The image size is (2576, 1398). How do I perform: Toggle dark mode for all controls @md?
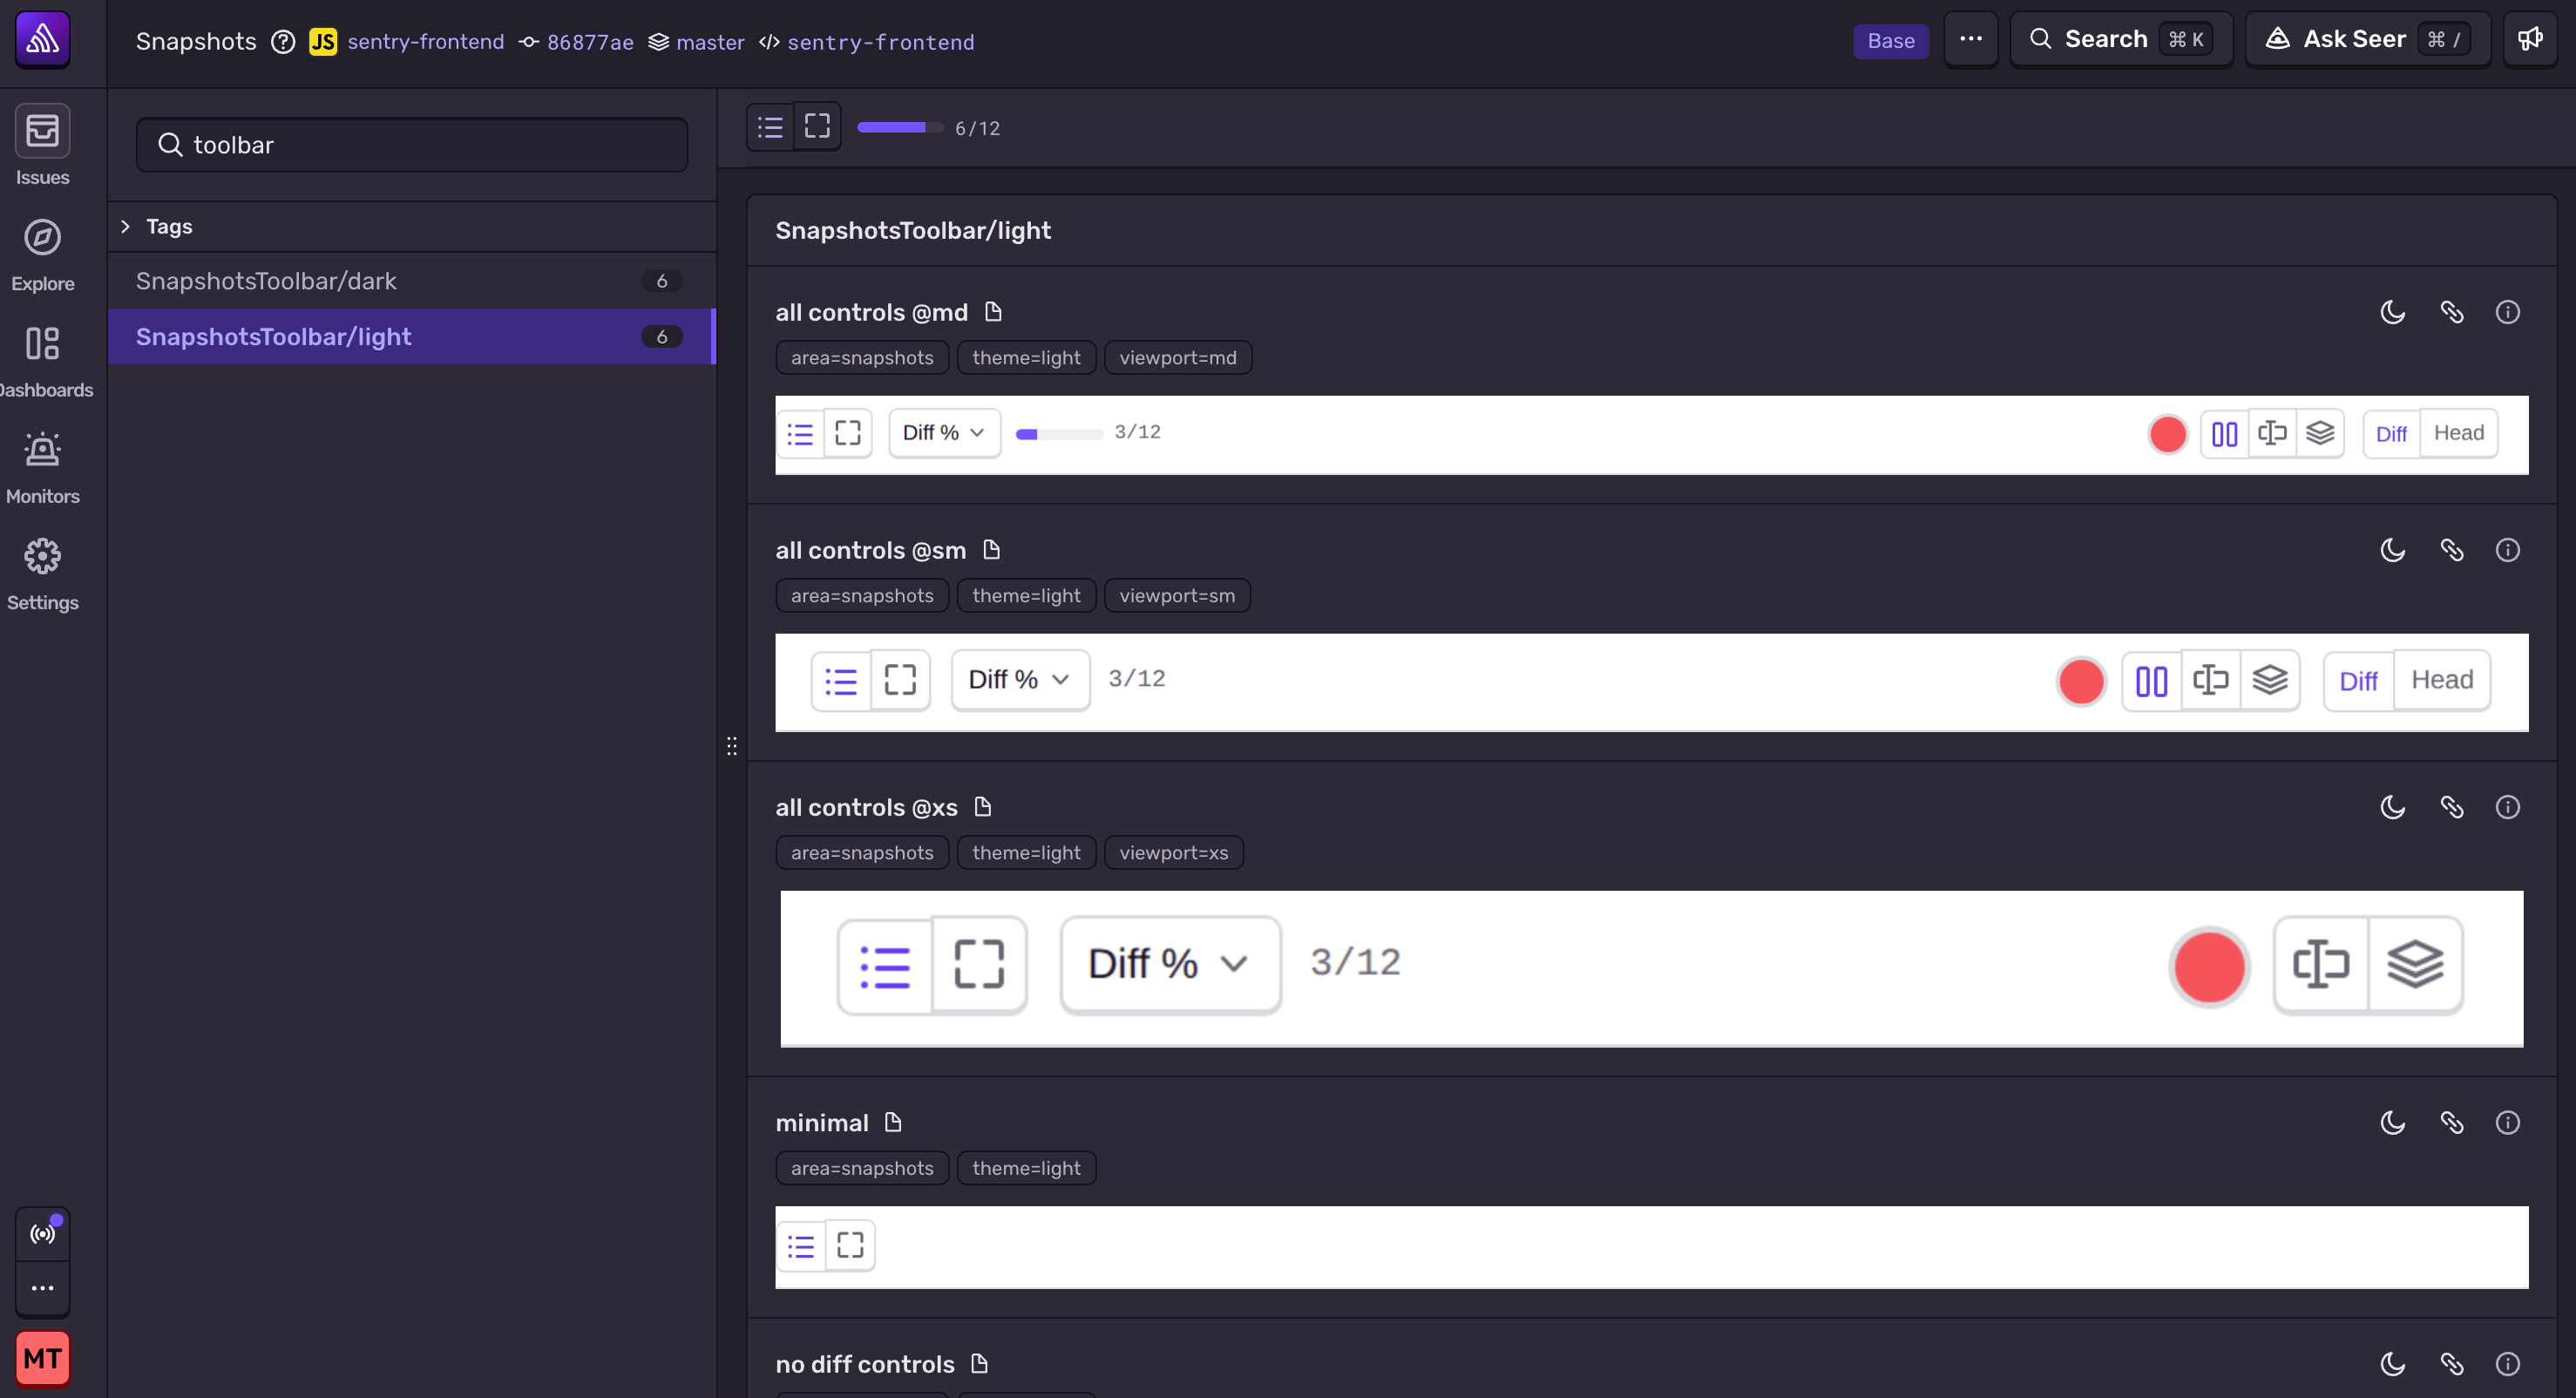[2393, 312]
